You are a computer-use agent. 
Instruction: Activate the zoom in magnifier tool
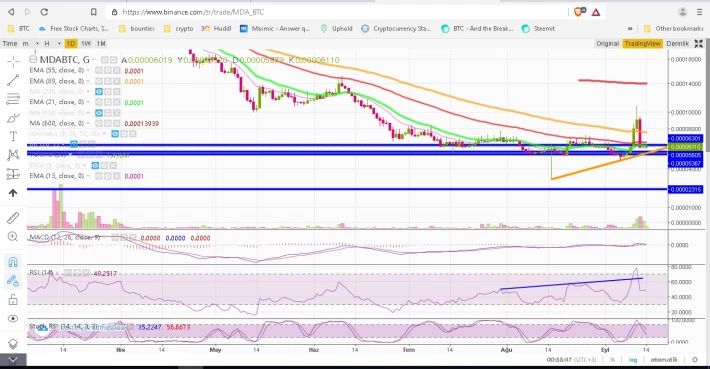click(13, 236)
